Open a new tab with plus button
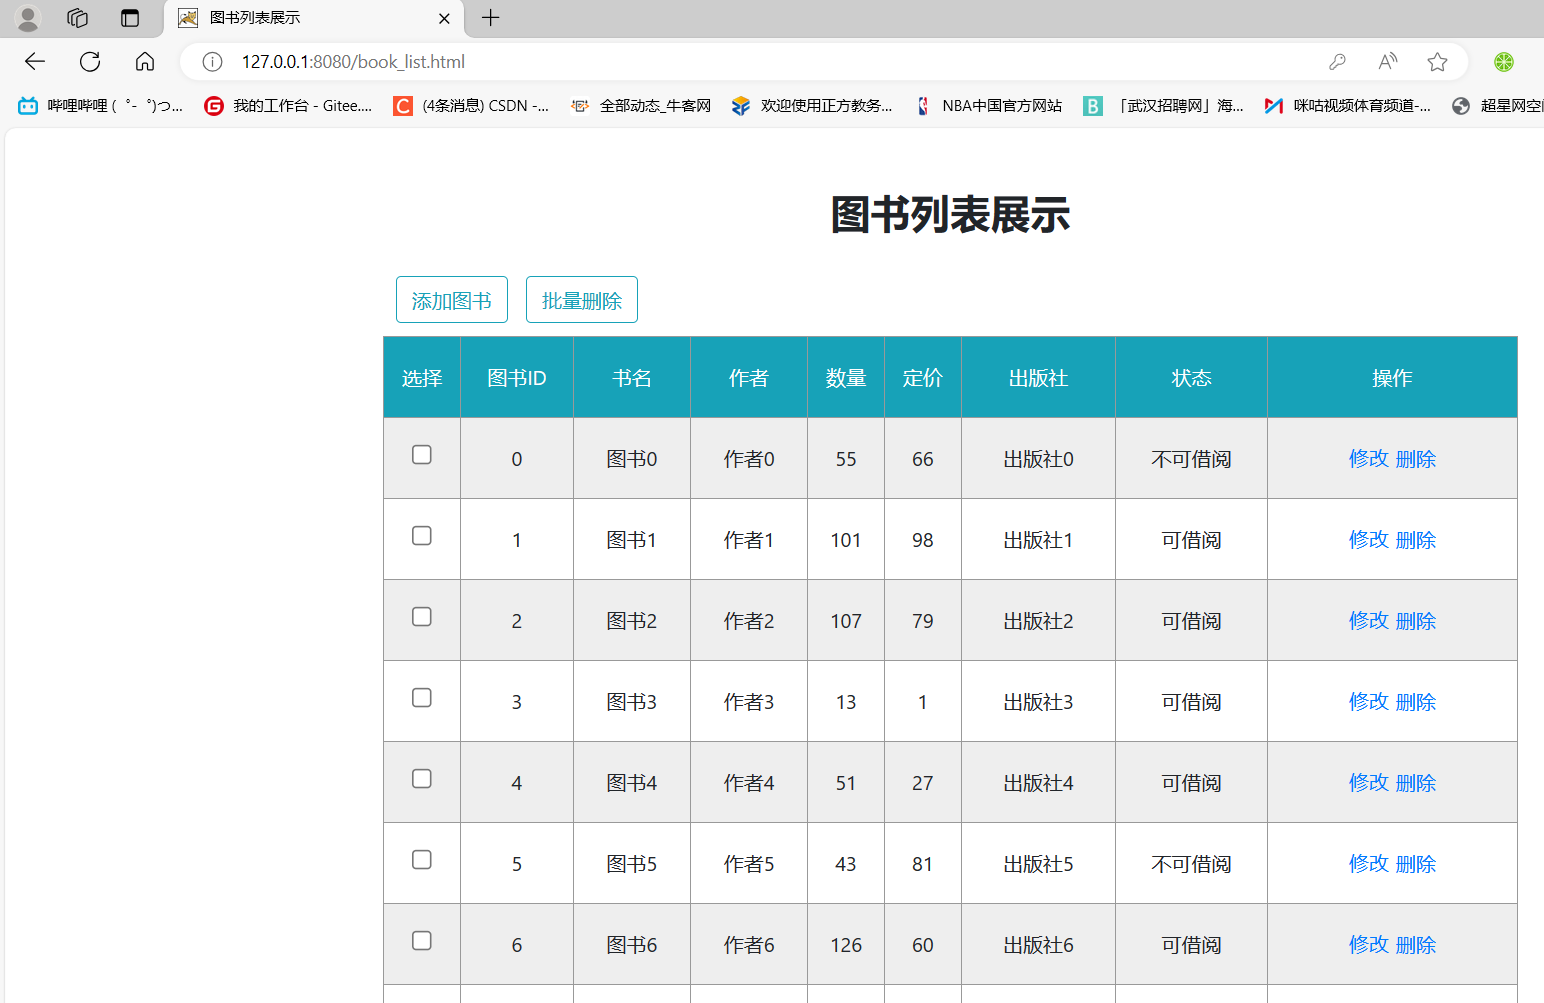The width and height of the screenshot is (1544, 1003). coord(491,18)
